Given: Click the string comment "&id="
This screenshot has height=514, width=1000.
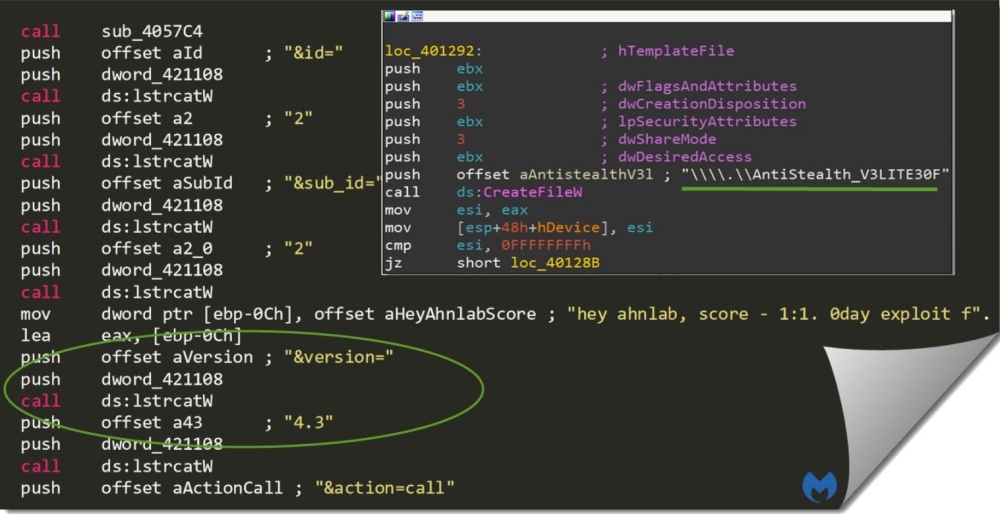Looking at the screenshot, I should pyautogui.click(x=313, y=53).
